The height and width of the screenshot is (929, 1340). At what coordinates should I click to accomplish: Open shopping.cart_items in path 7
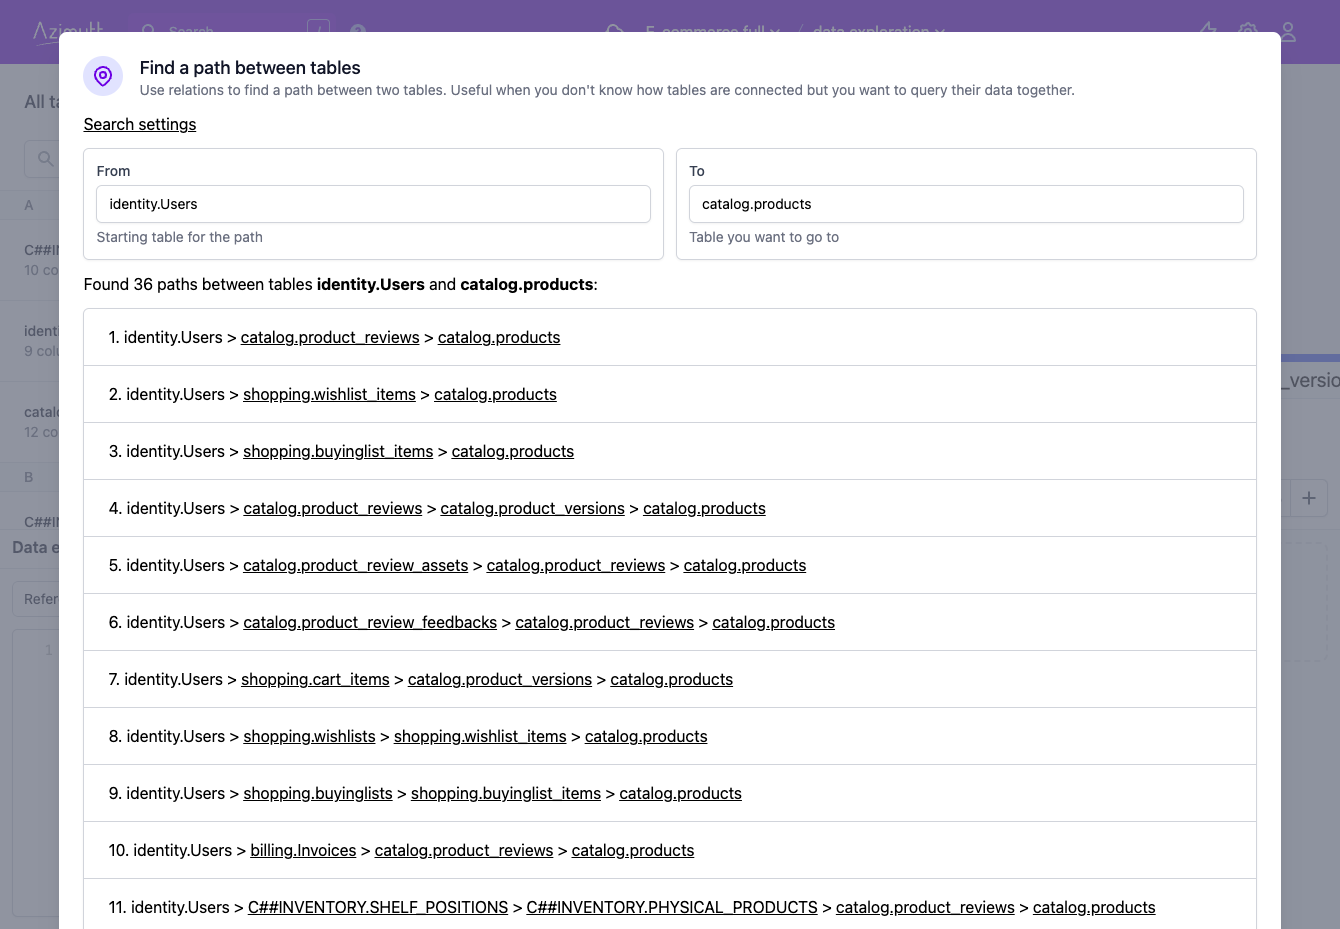[x=315, y=679]
